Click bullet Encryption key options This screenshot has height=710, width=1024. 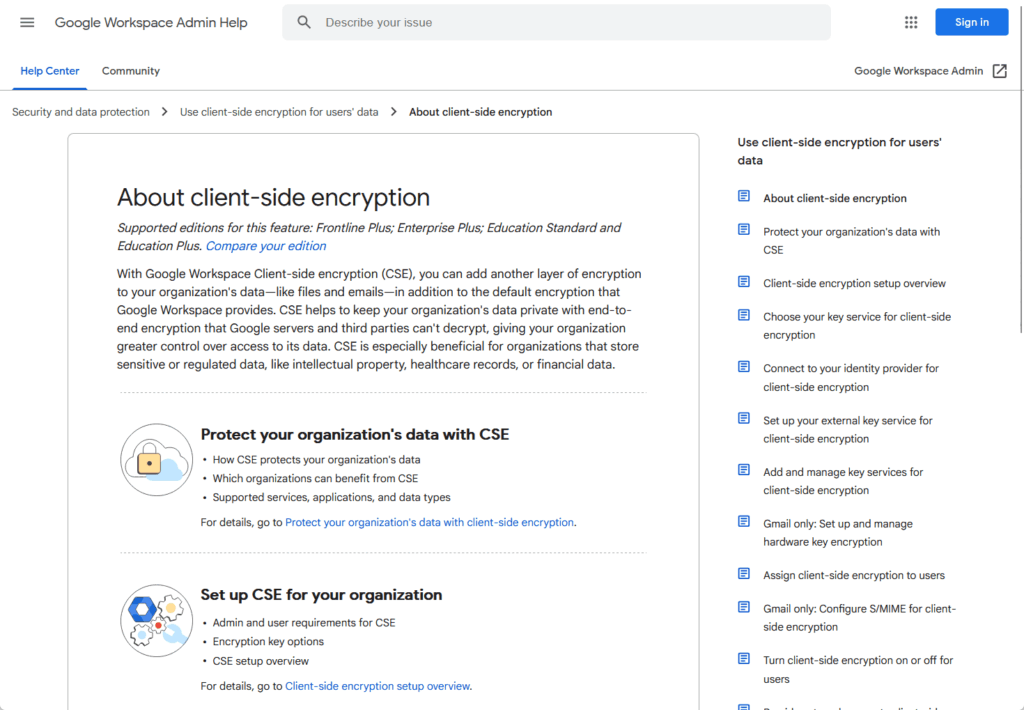coord(268,641)
